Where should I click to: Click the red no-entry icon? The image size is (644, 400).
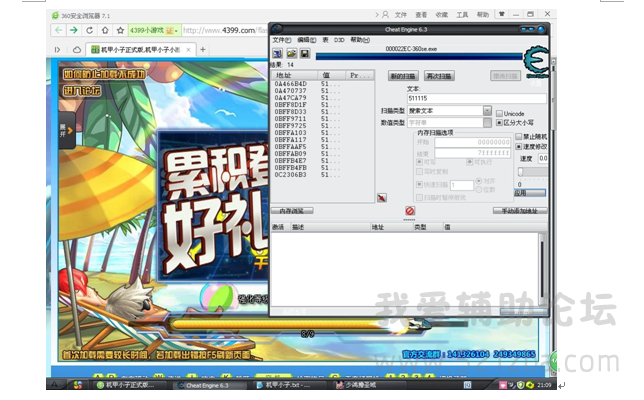410,211
